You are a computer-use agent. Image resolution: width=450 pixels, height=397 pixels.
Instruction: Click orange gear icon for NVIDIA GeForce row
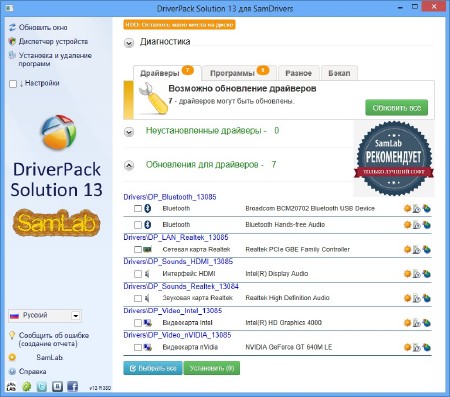[x=407, y=347]
